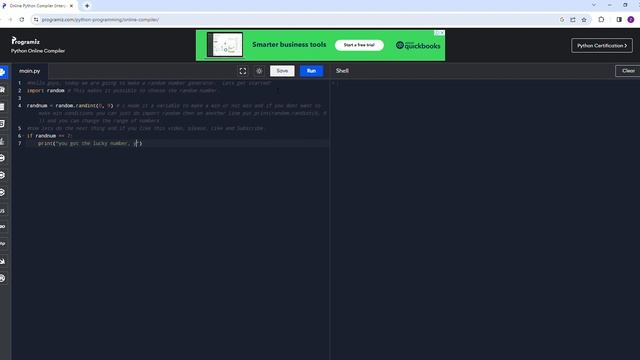Open the SQL database compiler icon
This screenshot has height=360, width=640.
(2, 107)
